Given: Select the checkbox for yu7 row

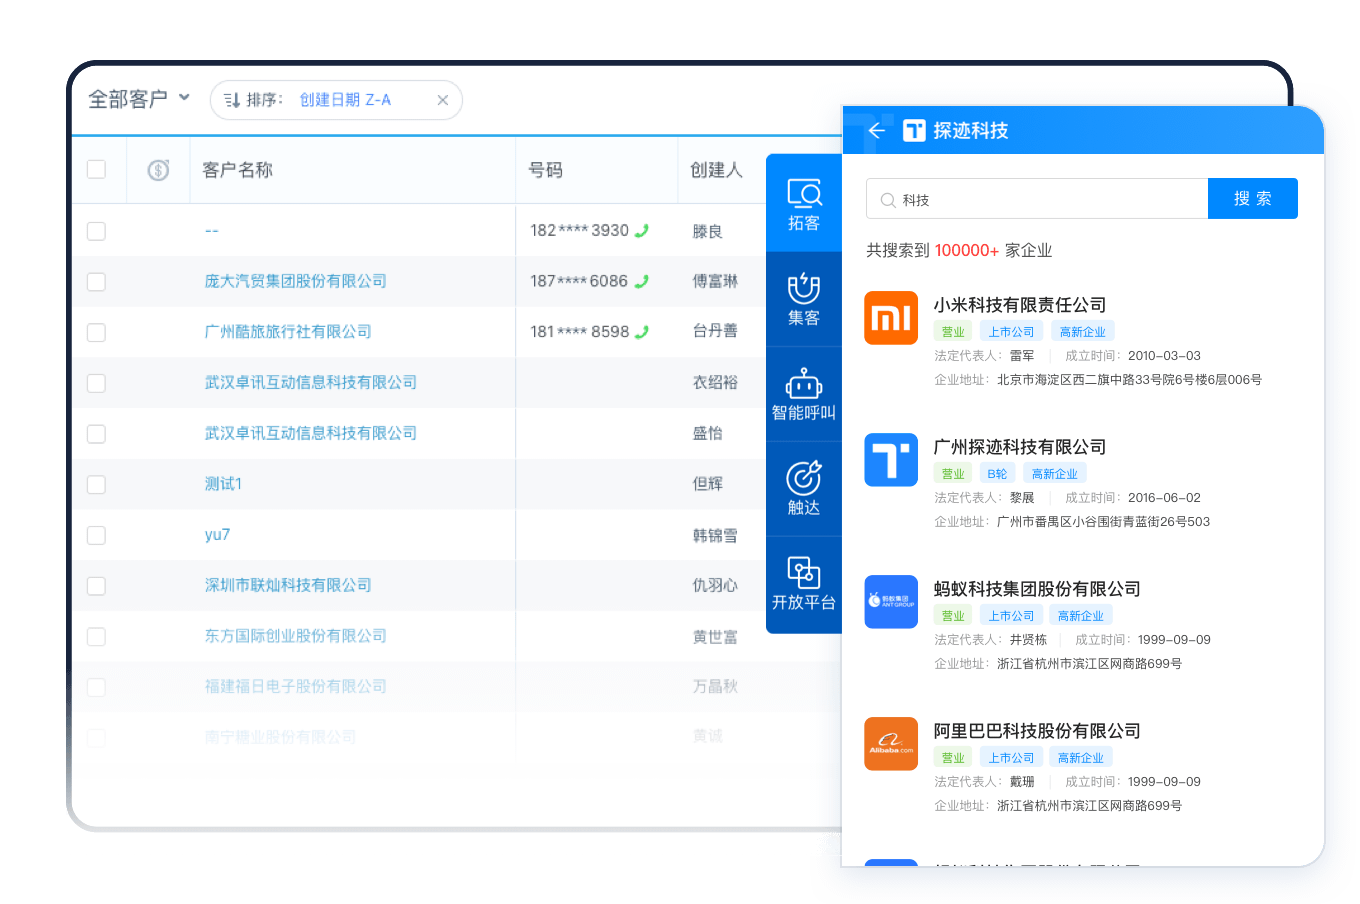Looking at the screenshot, I should [x=96, y=535].
